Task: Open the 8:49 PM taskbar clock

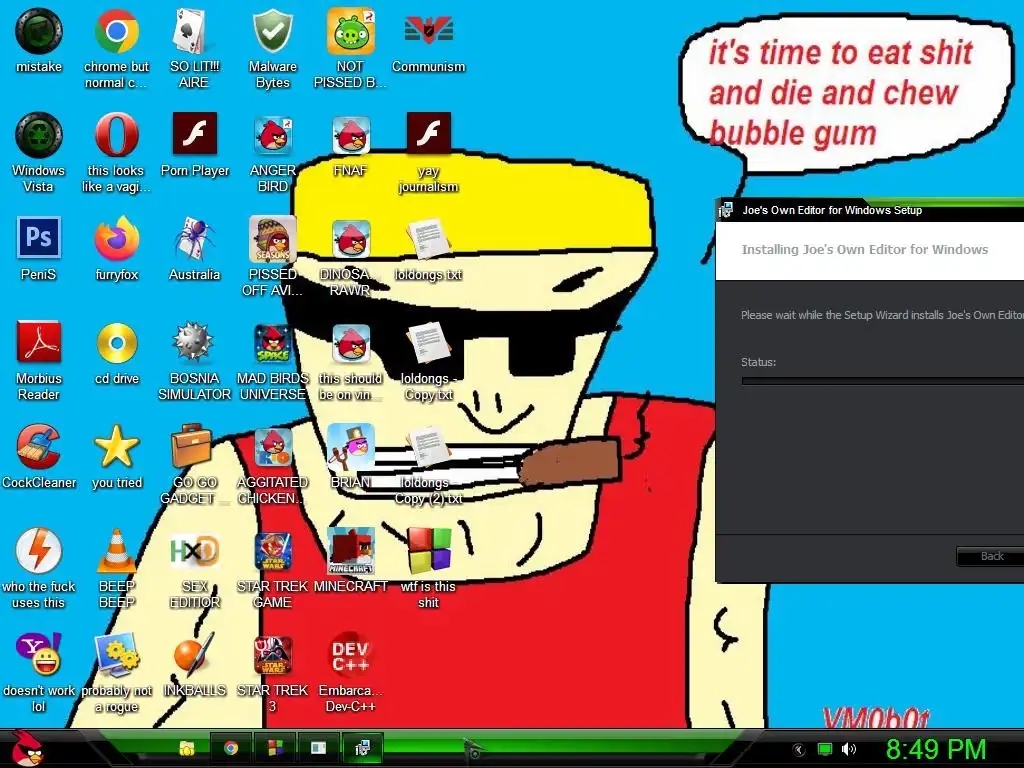Action: click(x=936, y=749)
